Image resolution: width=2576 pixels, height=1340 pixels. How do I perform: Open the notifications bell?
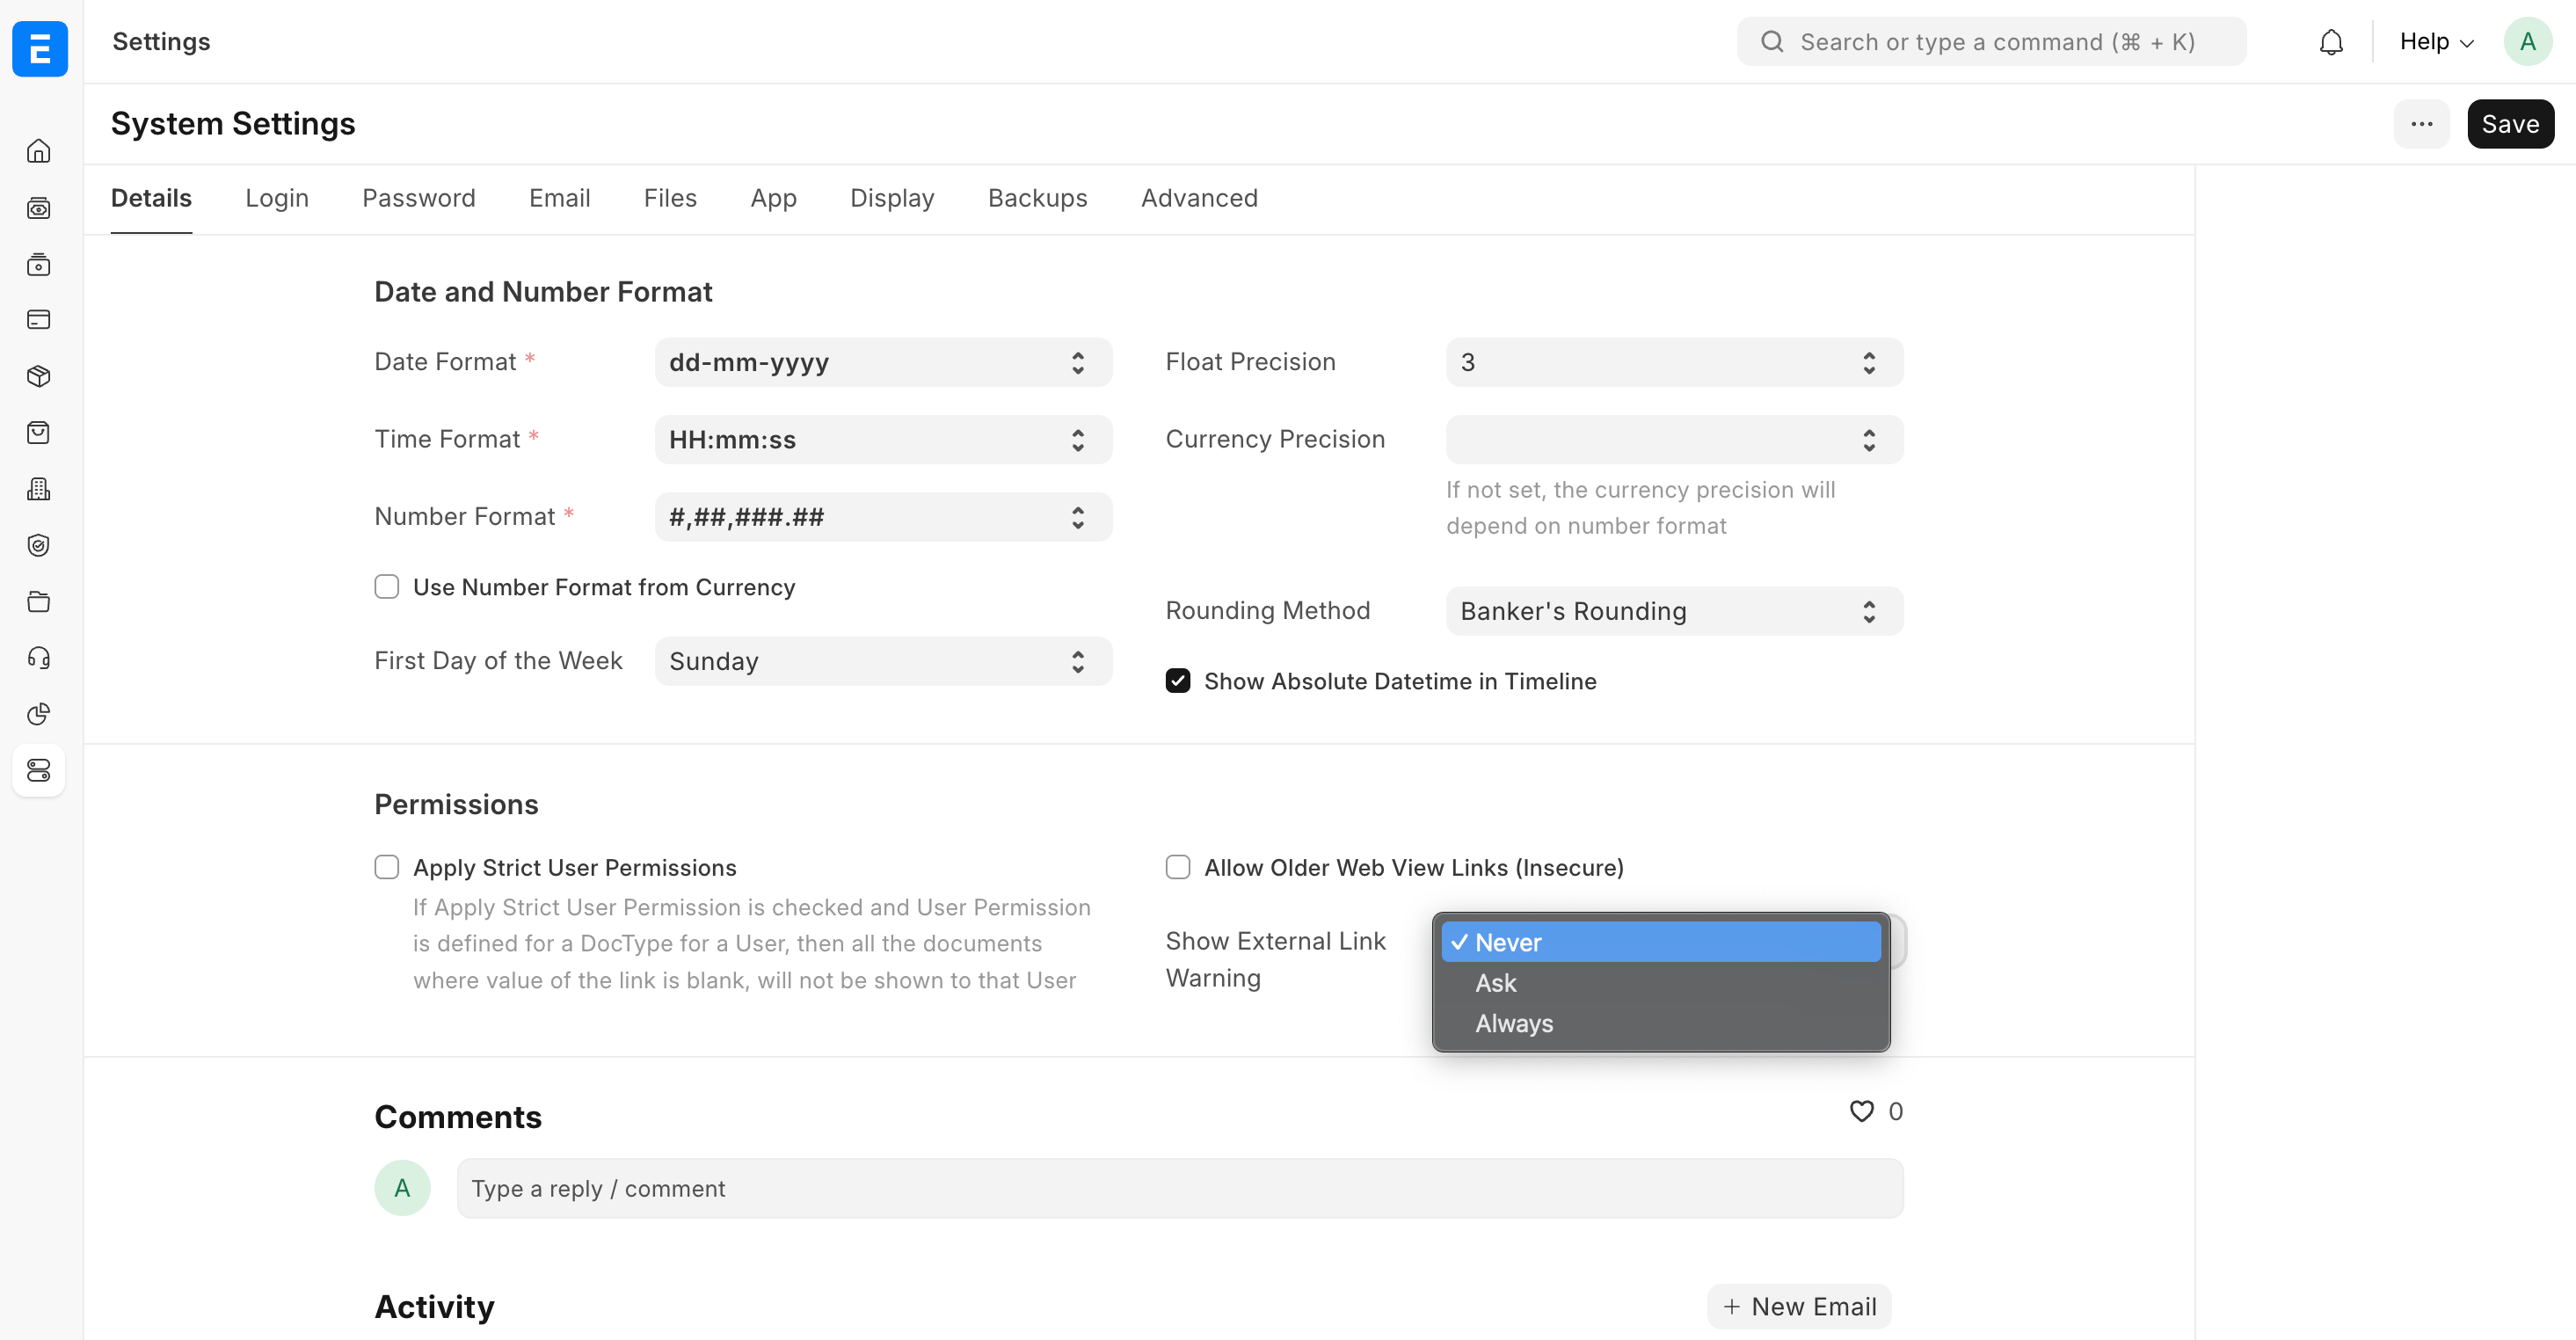click(2331, 42)
